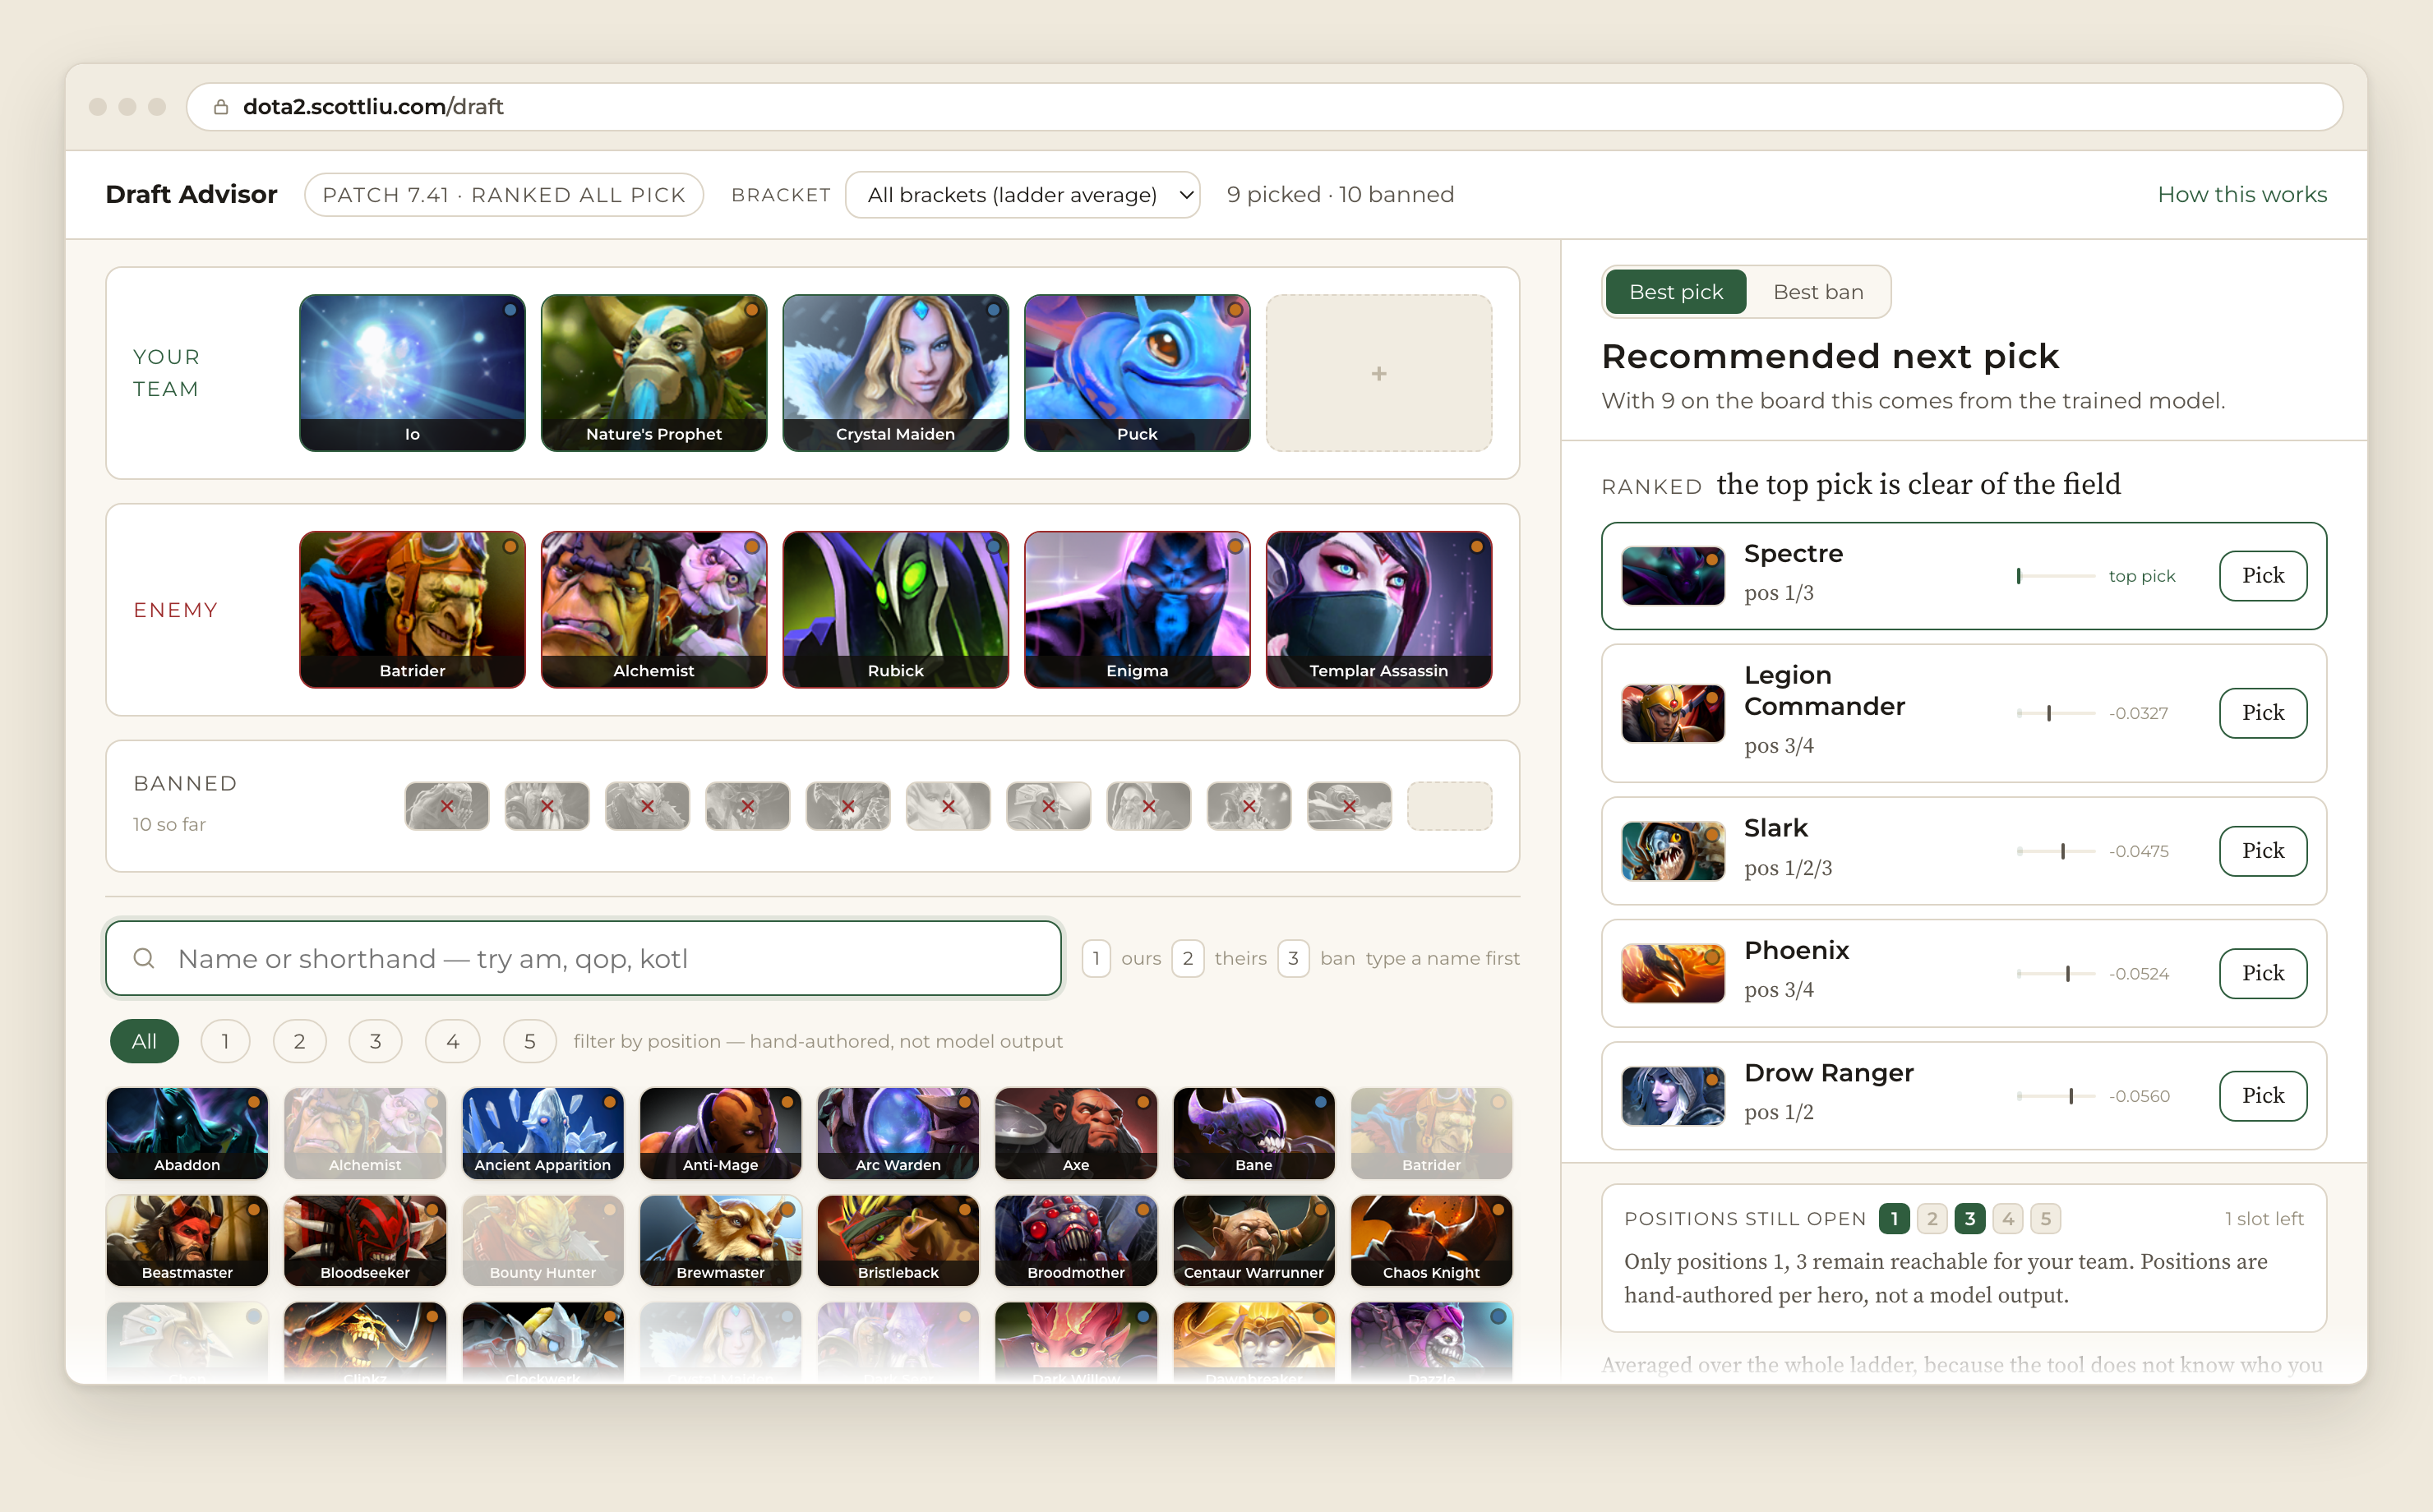Screen dimensions: 2433x1512
Task: Select Bristleback in the hero grid
Action: coord(898,1240)
